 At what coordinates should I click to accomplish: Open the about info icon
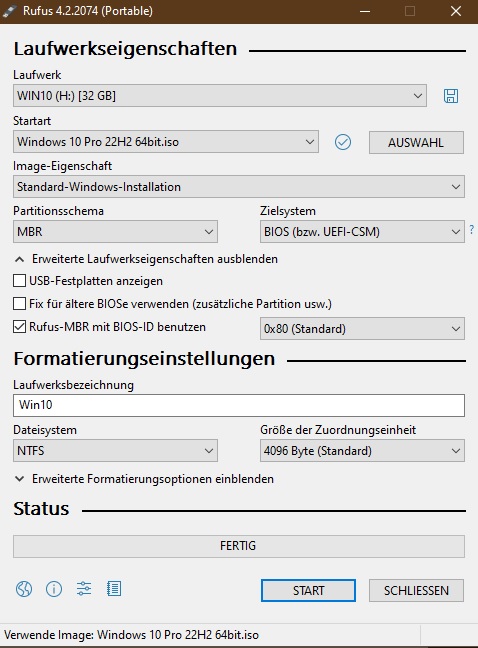tap(54, 588)
